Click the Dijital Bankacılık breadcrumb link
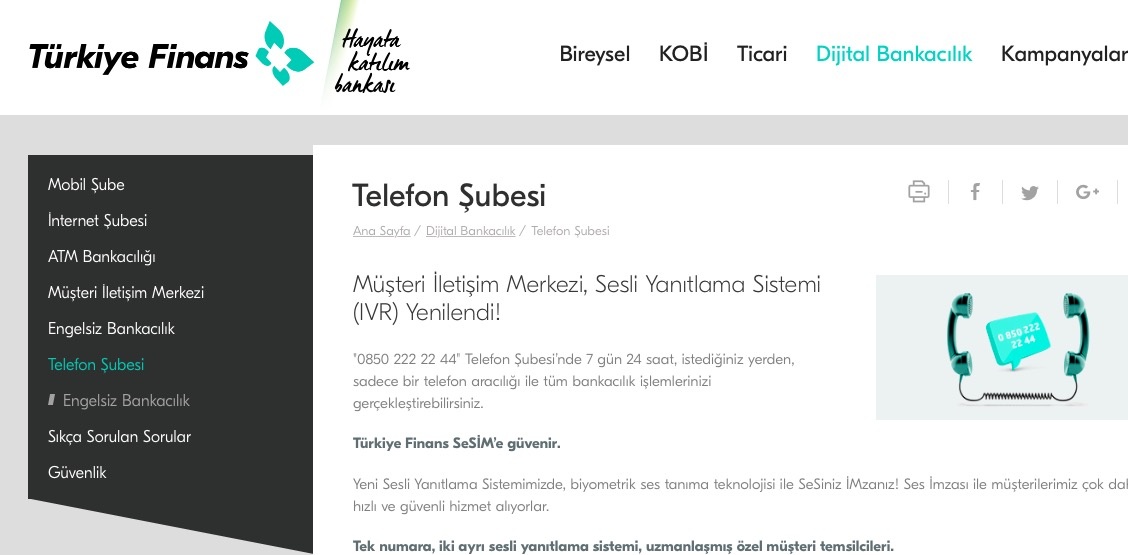This screenshot has width=1128, height=555. pos(470,231)
